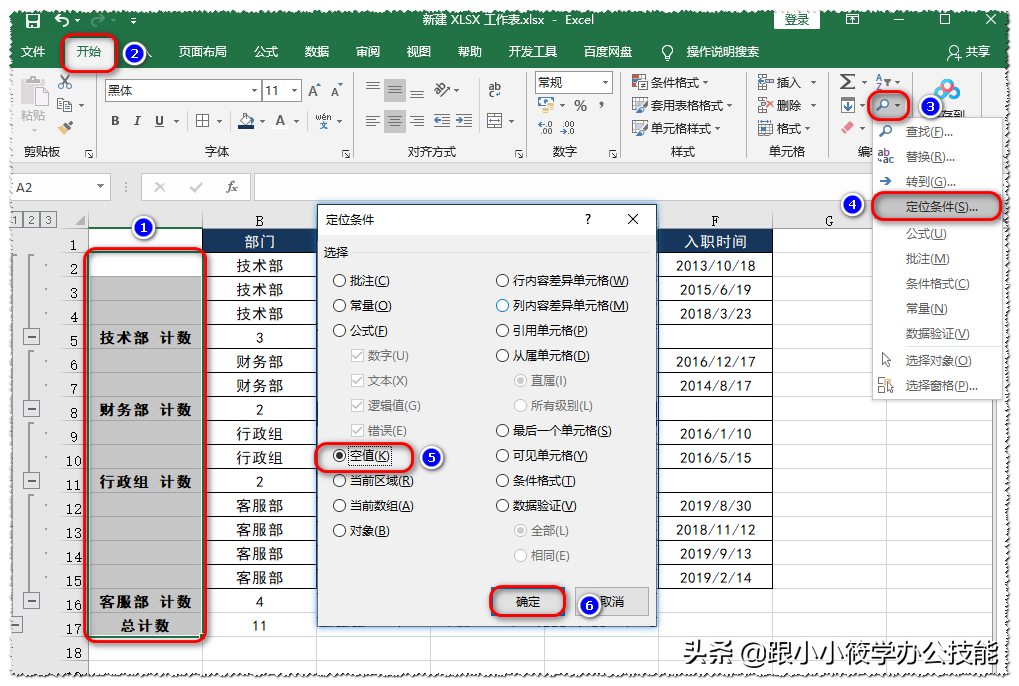The width and height of the screenshot is (1019, 686).
Task: Click the Sort and Filter A-Z icon
Action: 883,82
